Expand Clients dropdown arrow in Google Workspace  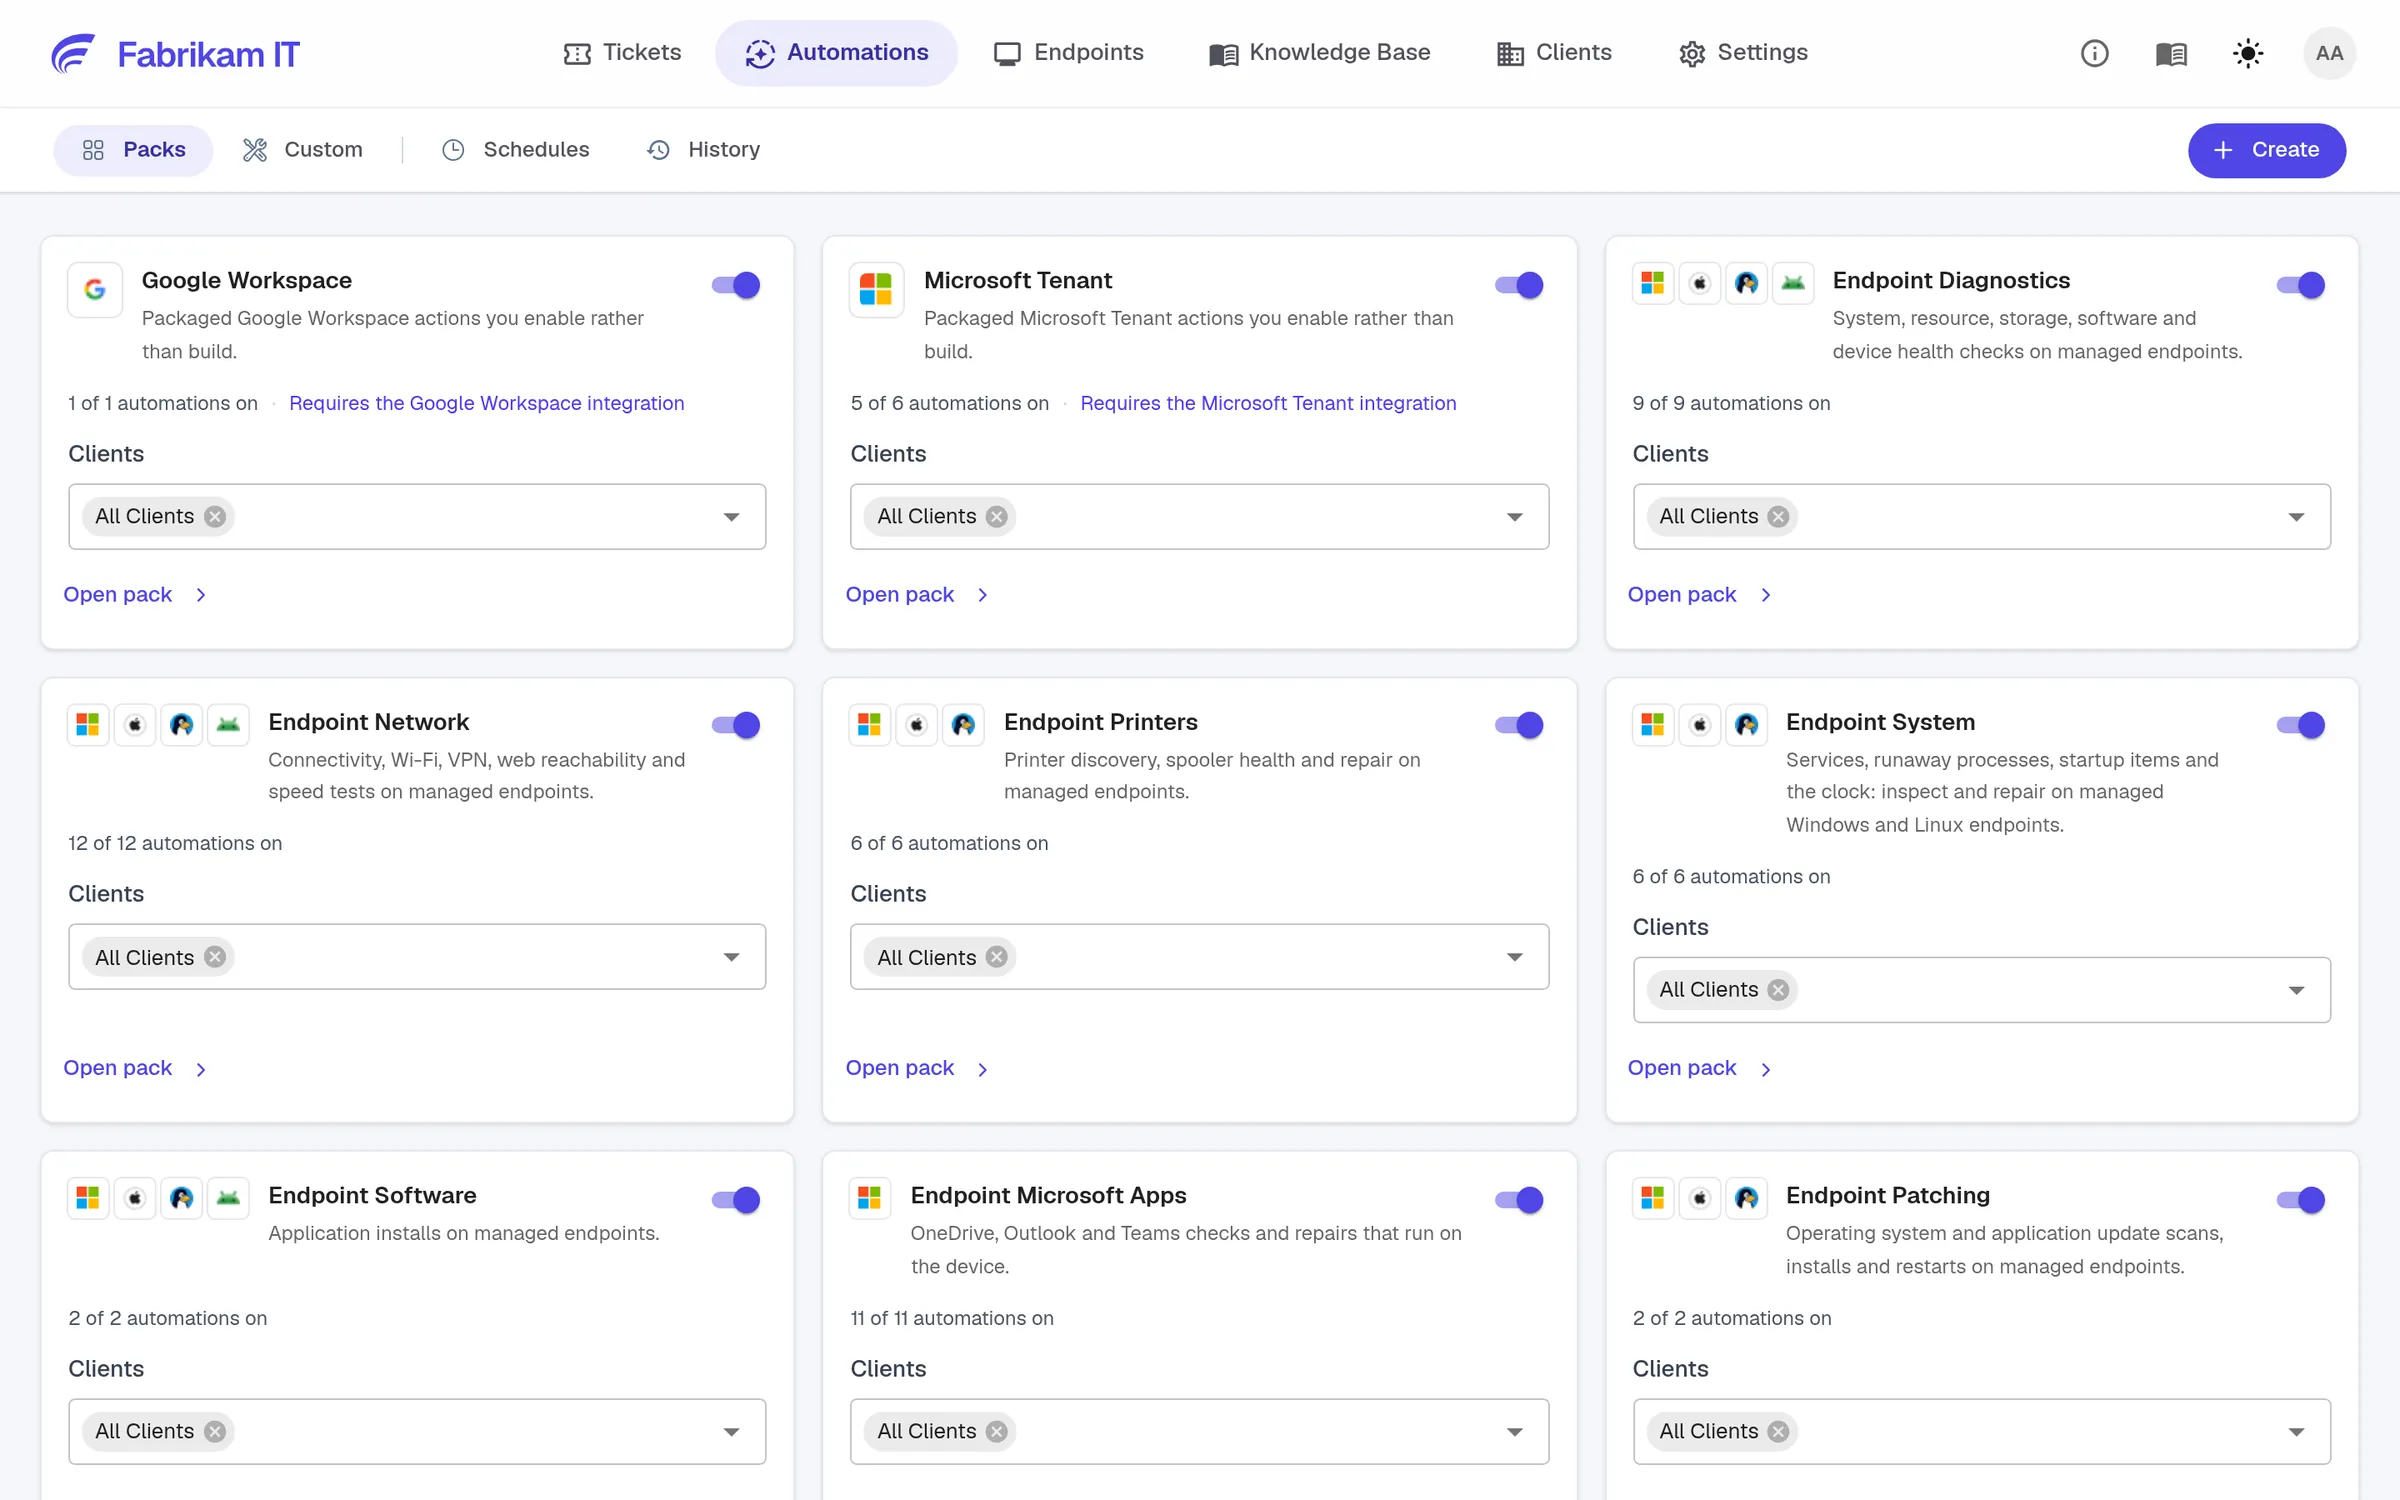(x=732, y=517)
